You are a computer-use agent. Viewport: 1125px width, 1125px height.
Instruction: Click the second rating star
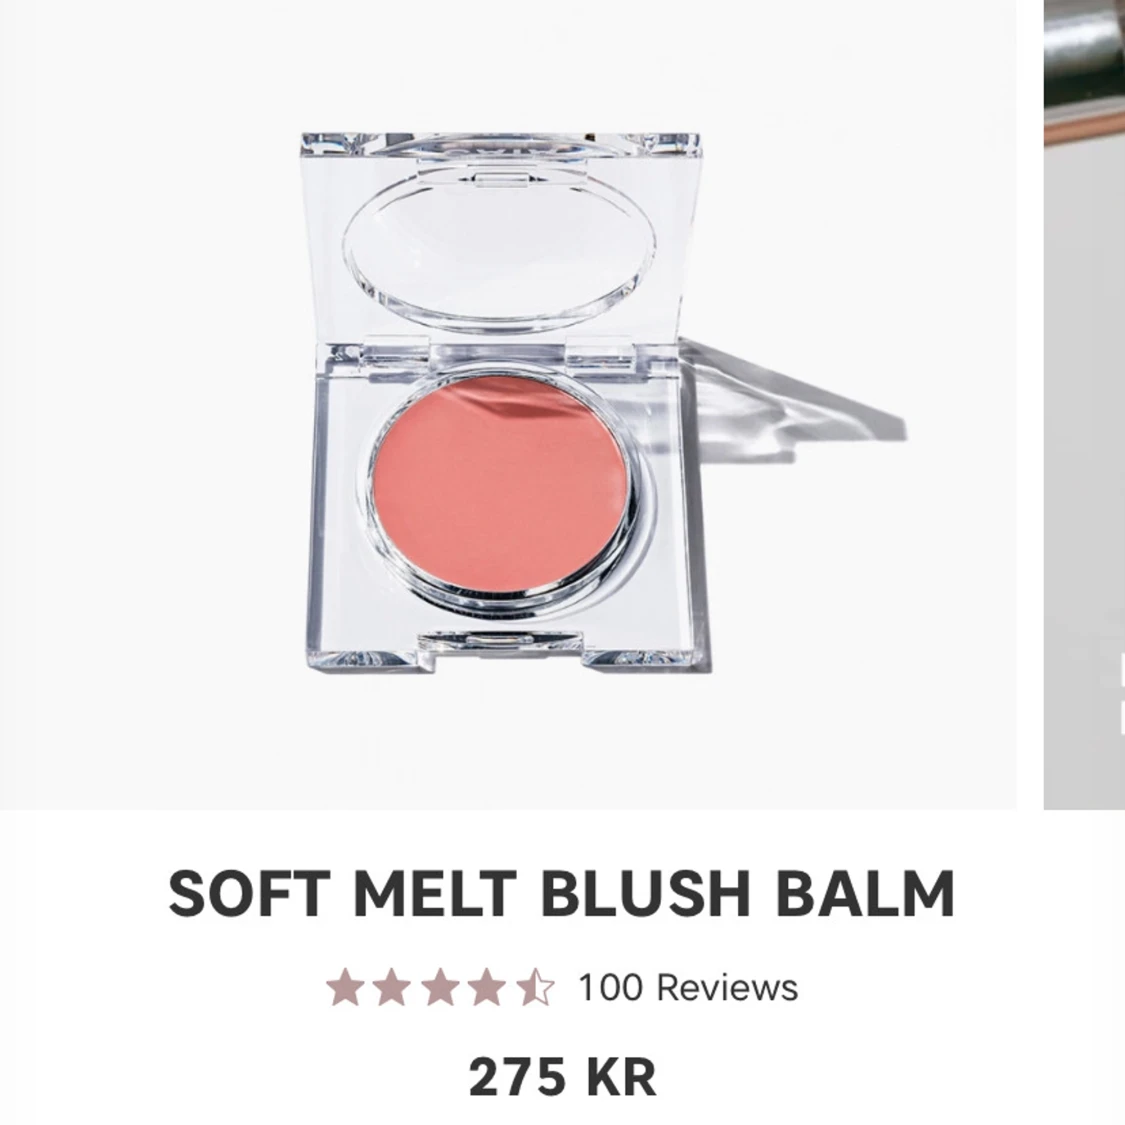(392, 987)
